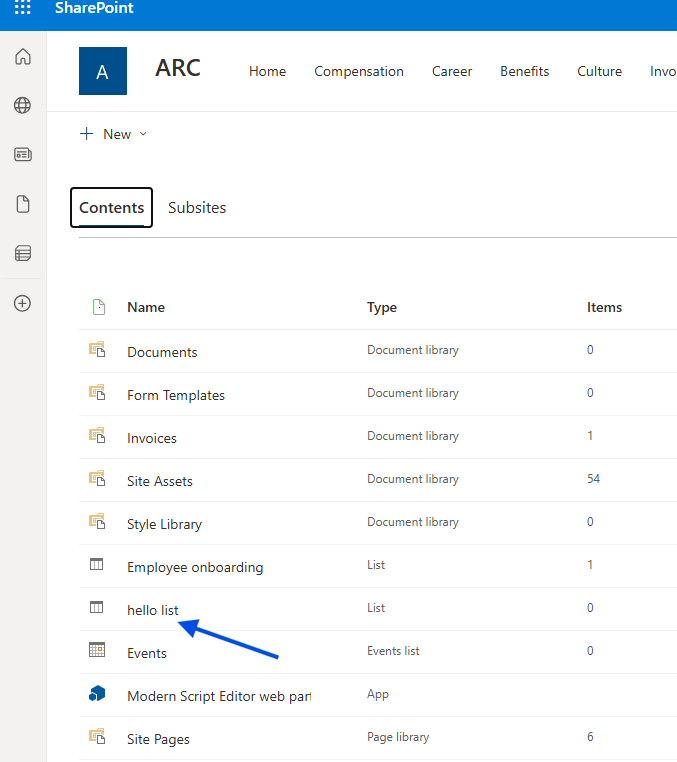Screen dimensions: 677x762
Task: Open the News icon in sidebar
Action: click(x=22, y=155)
